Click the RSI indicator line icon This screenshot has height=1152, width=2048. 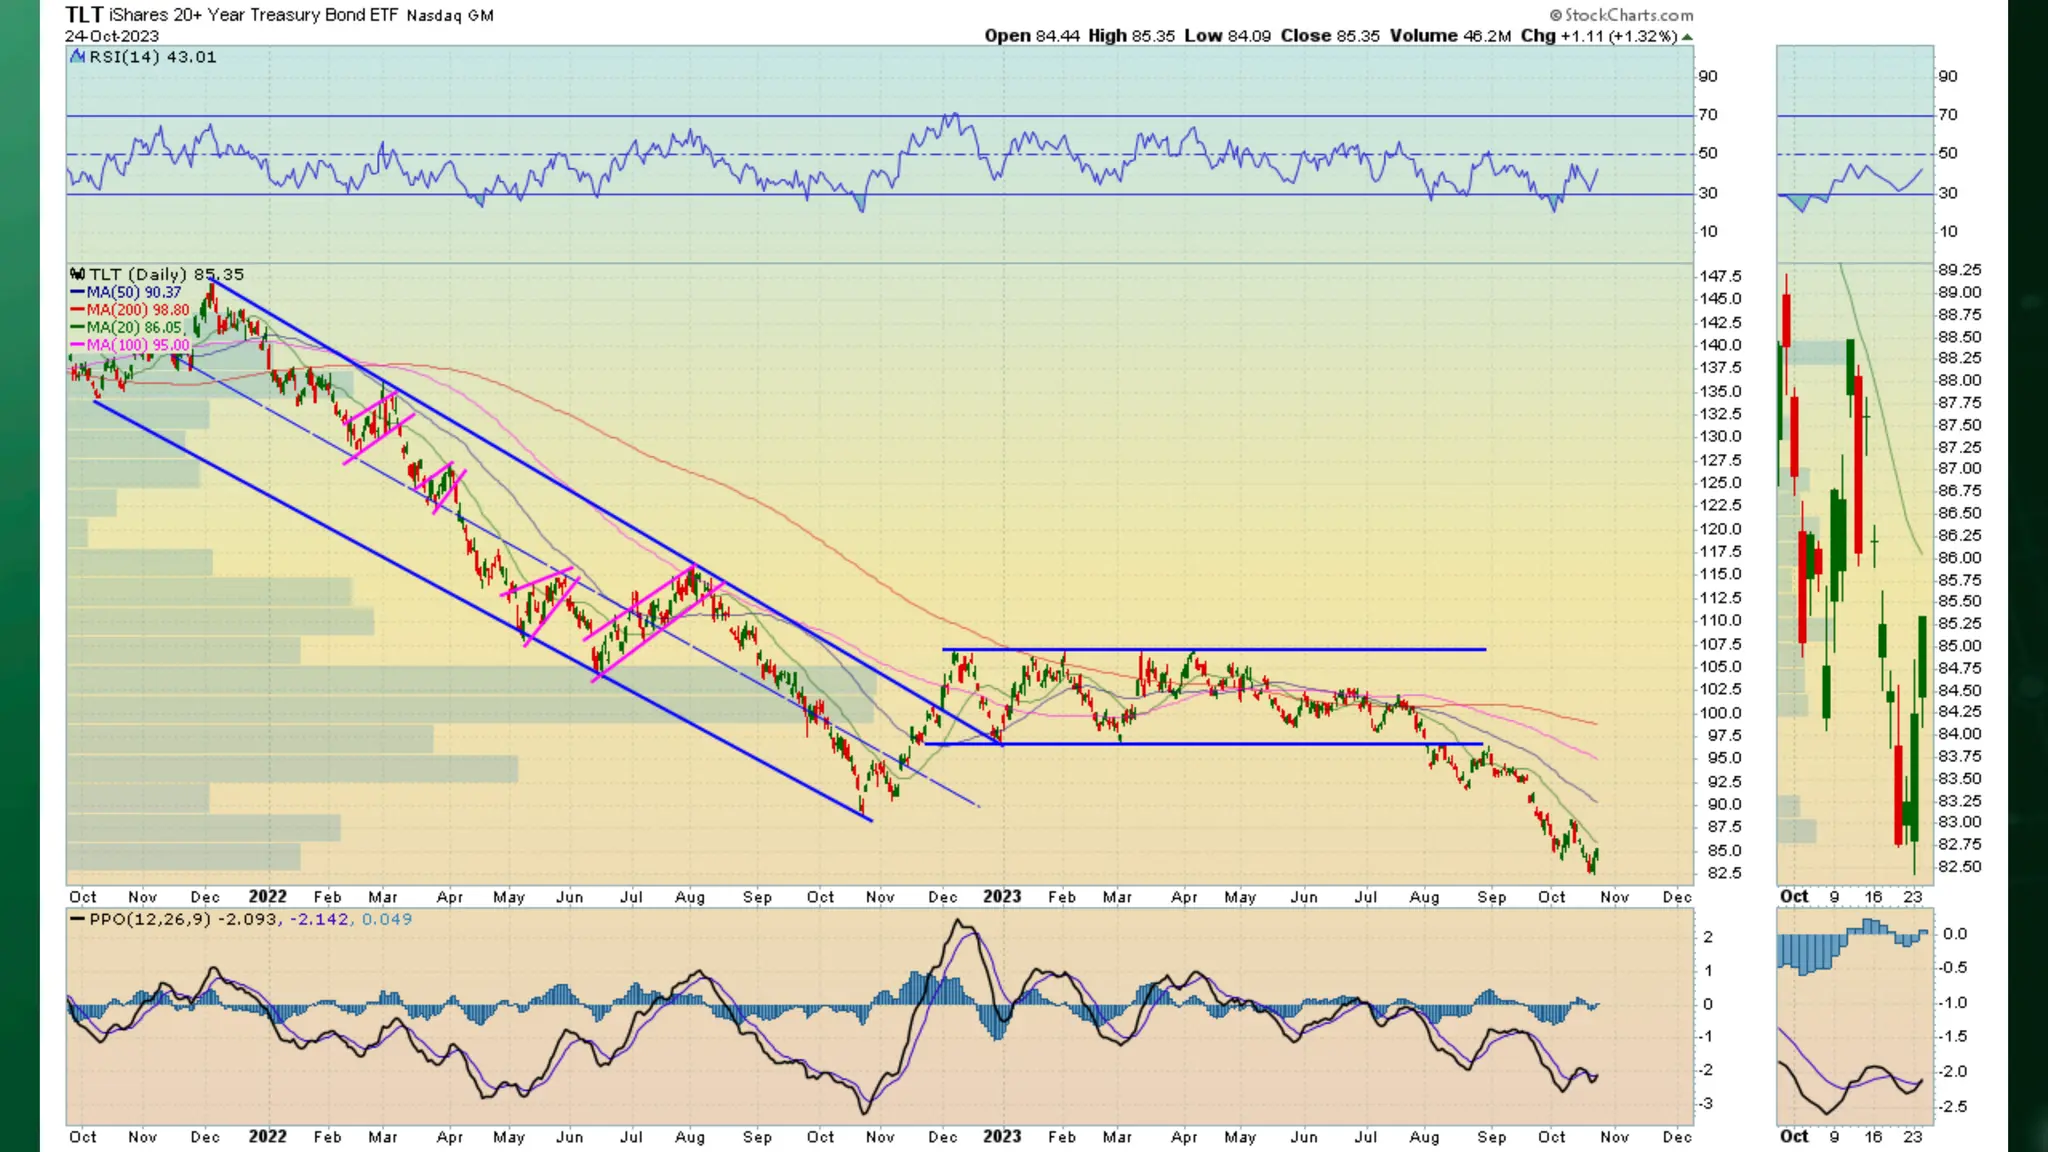click(x=77, y=57)
